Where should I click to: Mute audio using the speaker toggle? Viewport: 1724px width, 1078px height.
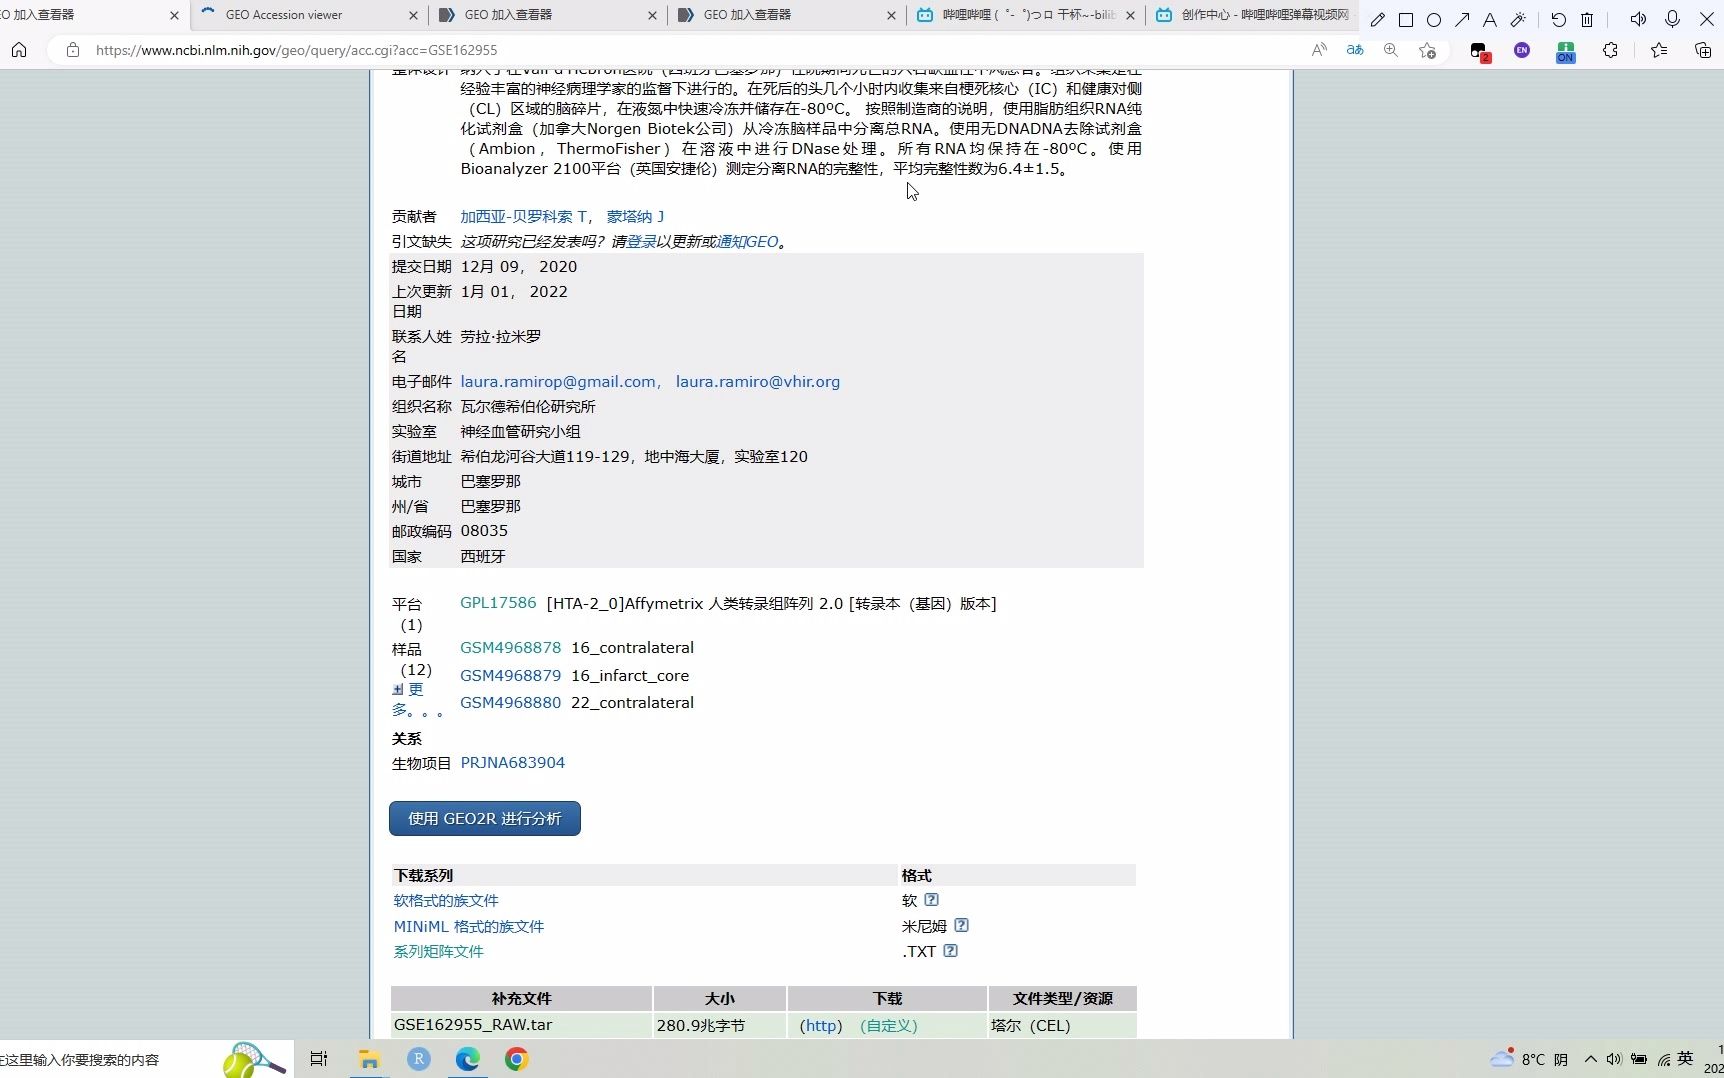click(x=1637, y=20)
